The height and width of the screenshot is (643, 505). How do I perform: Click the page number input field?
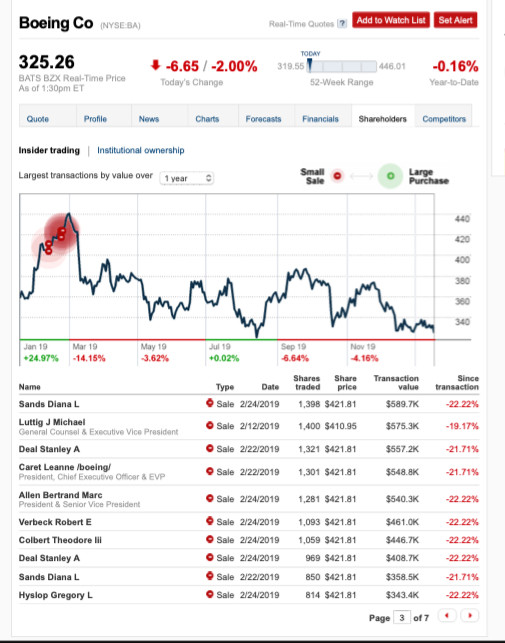coord(402,617)
